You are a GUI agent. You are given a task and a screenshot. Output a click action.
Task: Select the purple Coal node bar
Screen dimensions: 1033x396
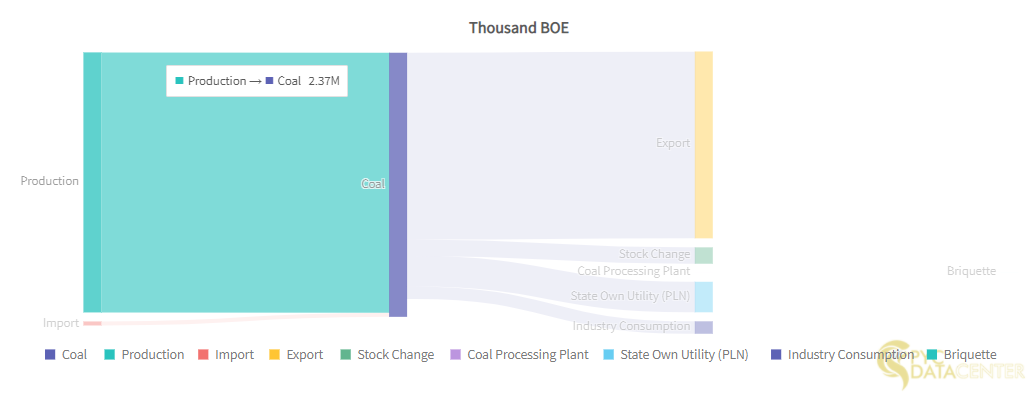pos(398,184)
